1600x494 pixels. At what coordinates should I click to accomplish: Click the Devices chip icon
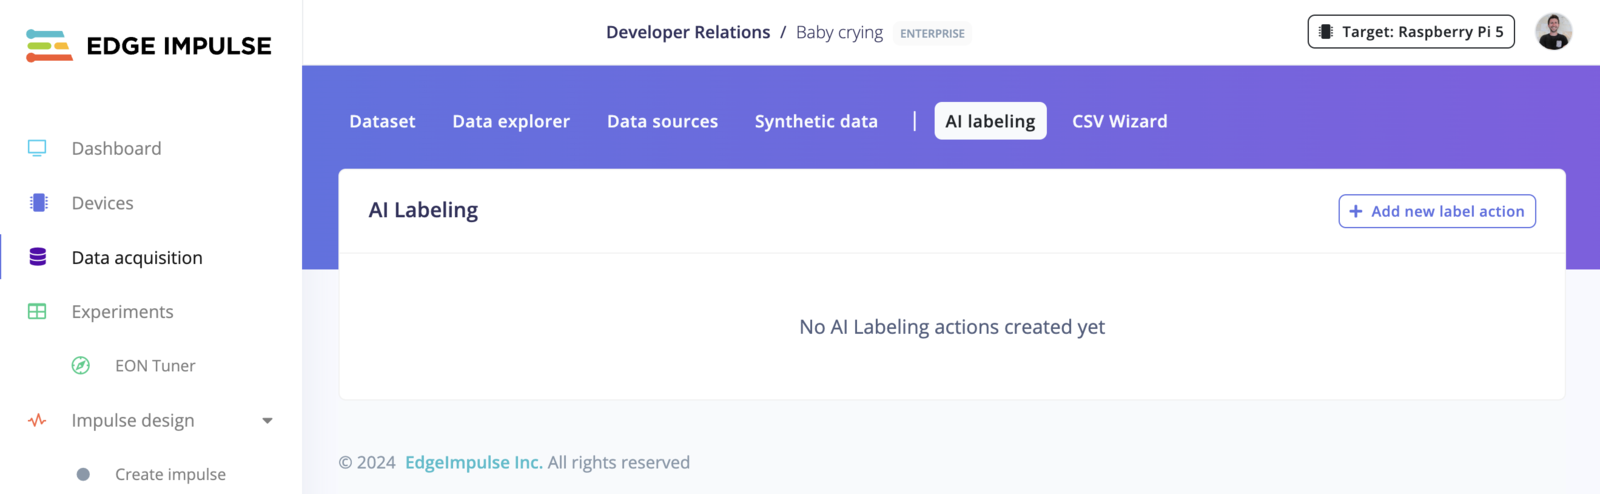tap(39, 203)
